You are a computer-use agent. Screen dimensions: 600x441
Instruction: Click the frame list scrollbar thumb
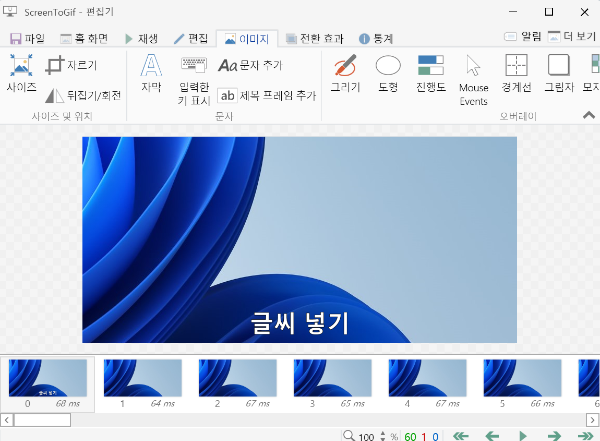click(x=42, y=420)
